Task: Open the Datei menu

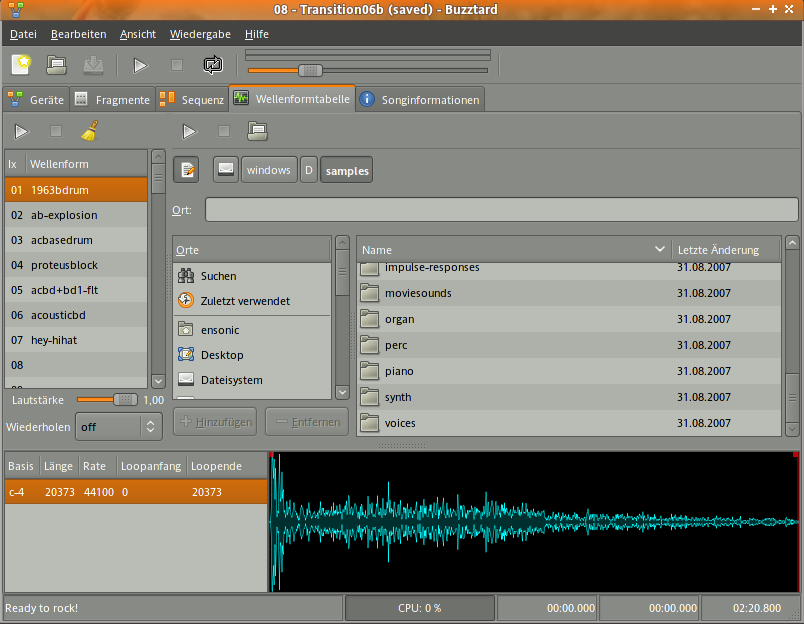Action: [x=24, y=34]
